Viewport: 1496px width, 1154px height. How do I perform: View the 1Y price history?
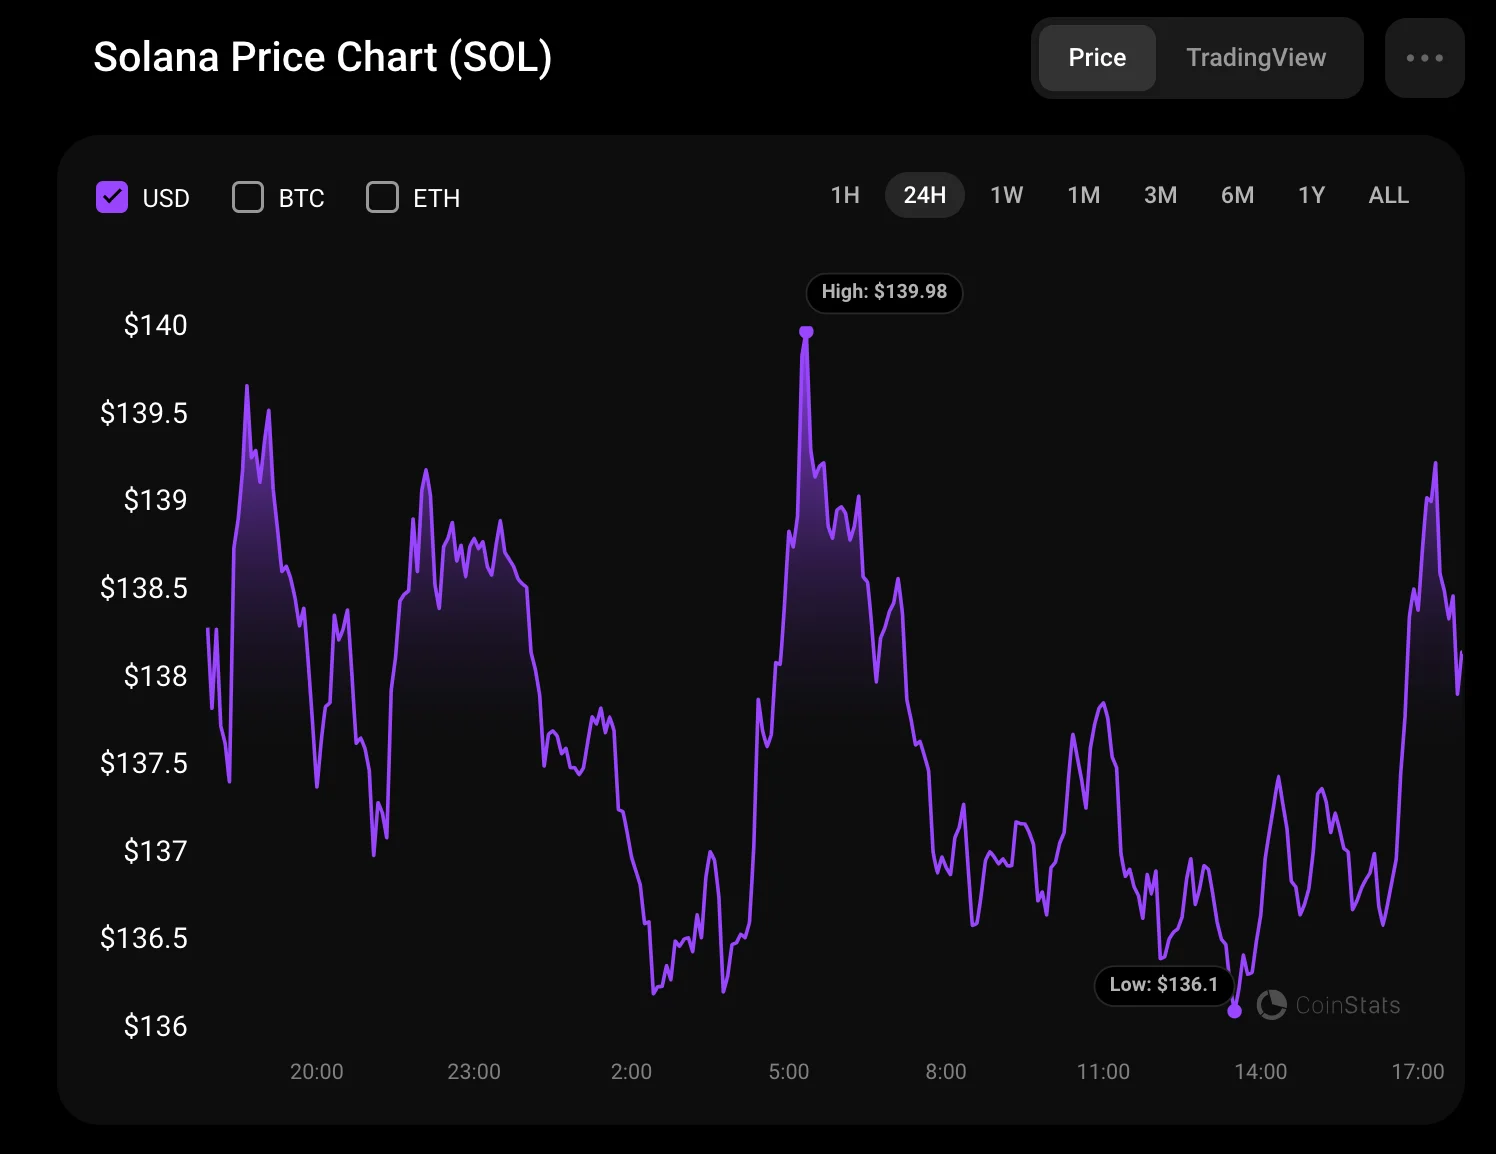[1311, 195]
